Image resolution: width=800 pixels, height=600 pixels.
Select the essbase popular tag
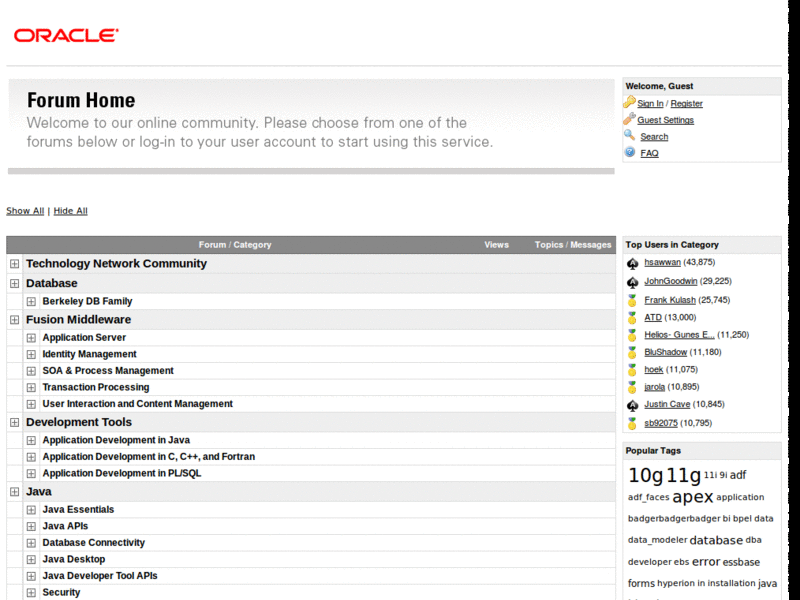[741, 562]
